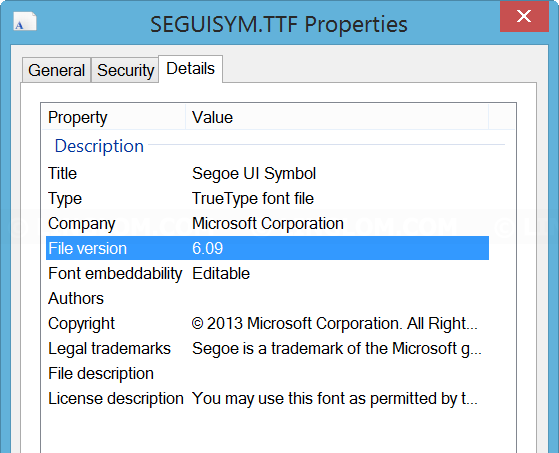Viewport: 559px width, 453px height.
Task: Select the Copyright property row
Action: (267, 324)
